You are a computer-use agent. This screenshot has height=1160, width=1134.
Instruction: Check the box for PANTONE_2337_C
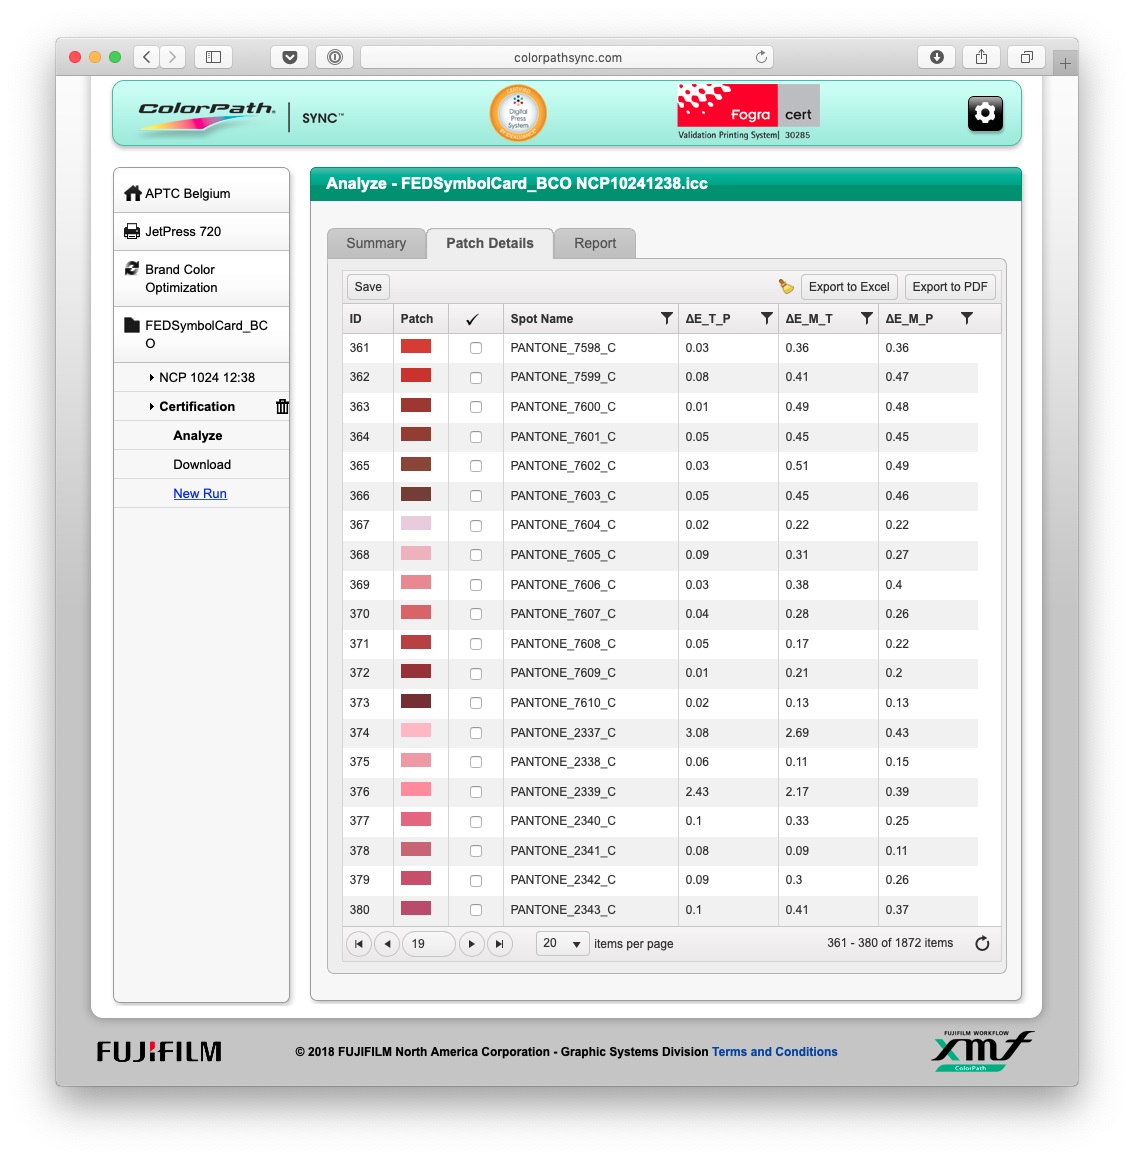[476, 732]
